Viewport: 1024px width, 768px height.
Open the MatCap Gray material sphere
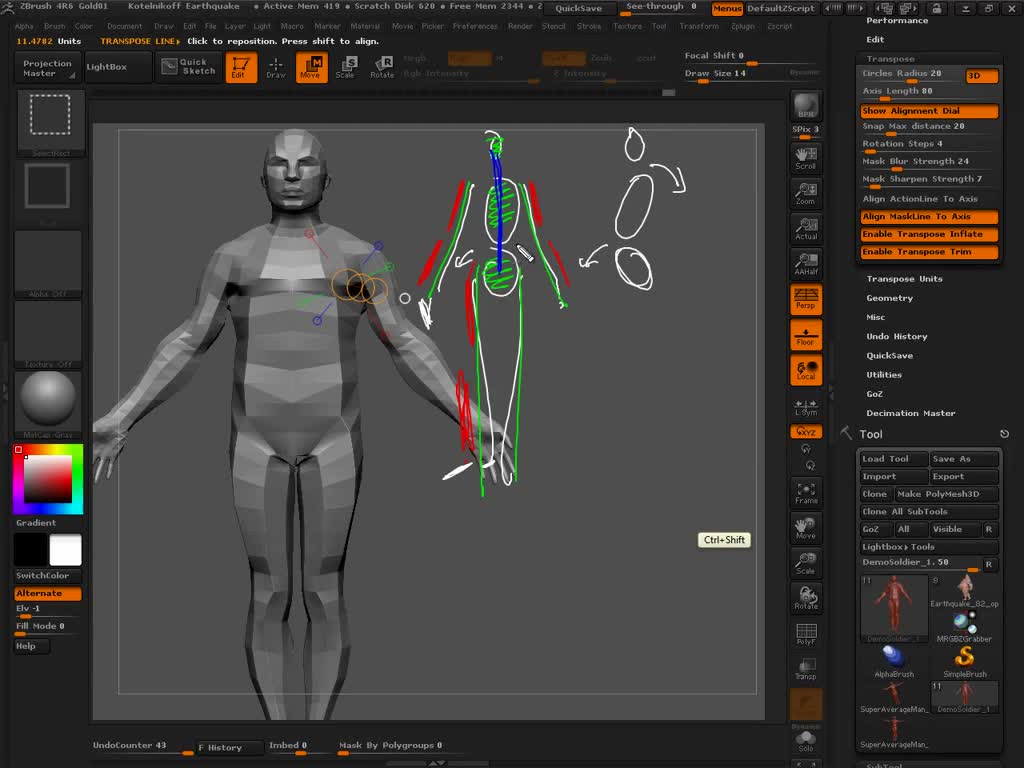(48, 403)
